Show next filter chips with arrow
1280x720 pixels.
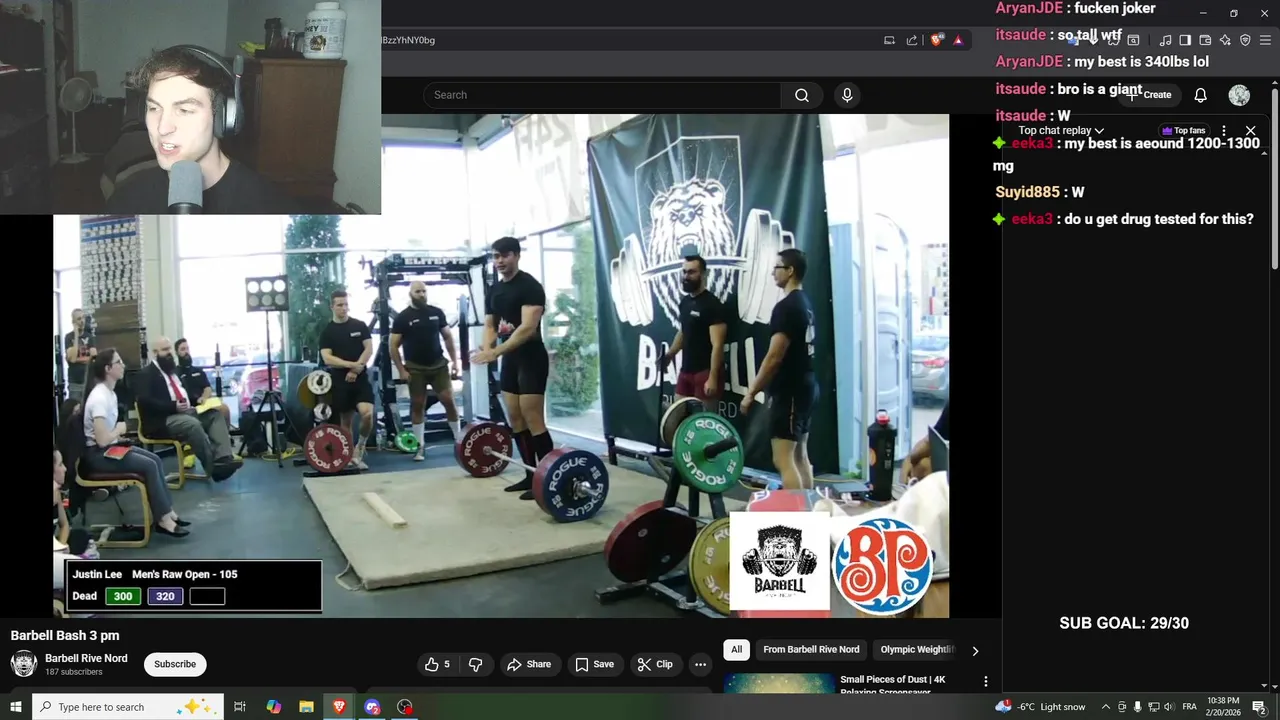click(x=975, y=651)
